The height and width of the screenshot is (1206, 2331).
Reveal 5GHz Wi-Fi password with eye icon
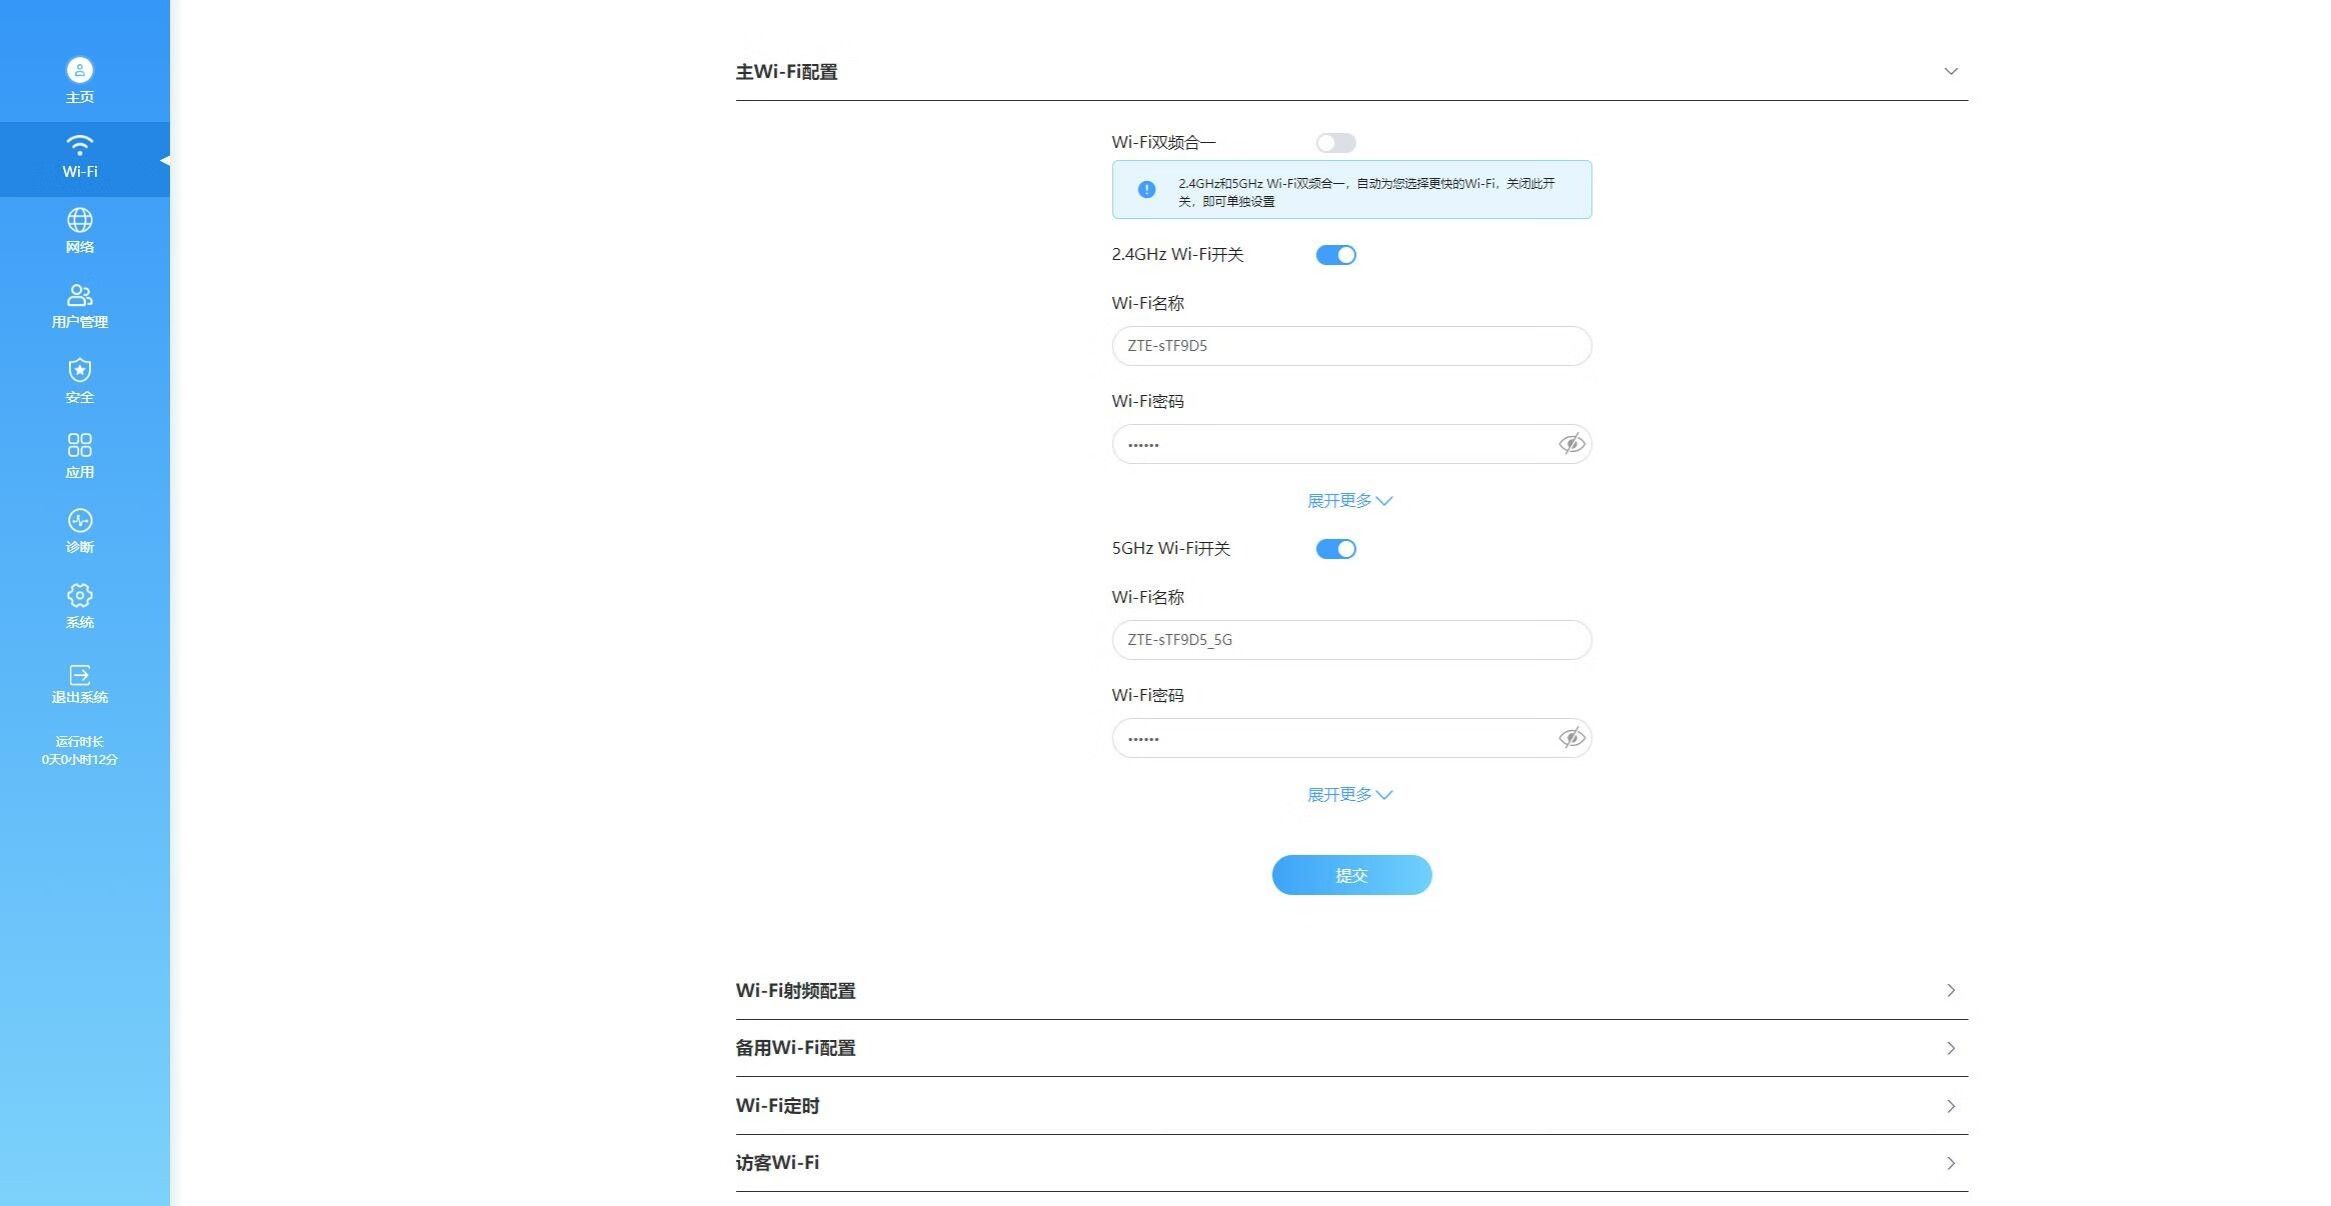click(x=1571, y=738)
